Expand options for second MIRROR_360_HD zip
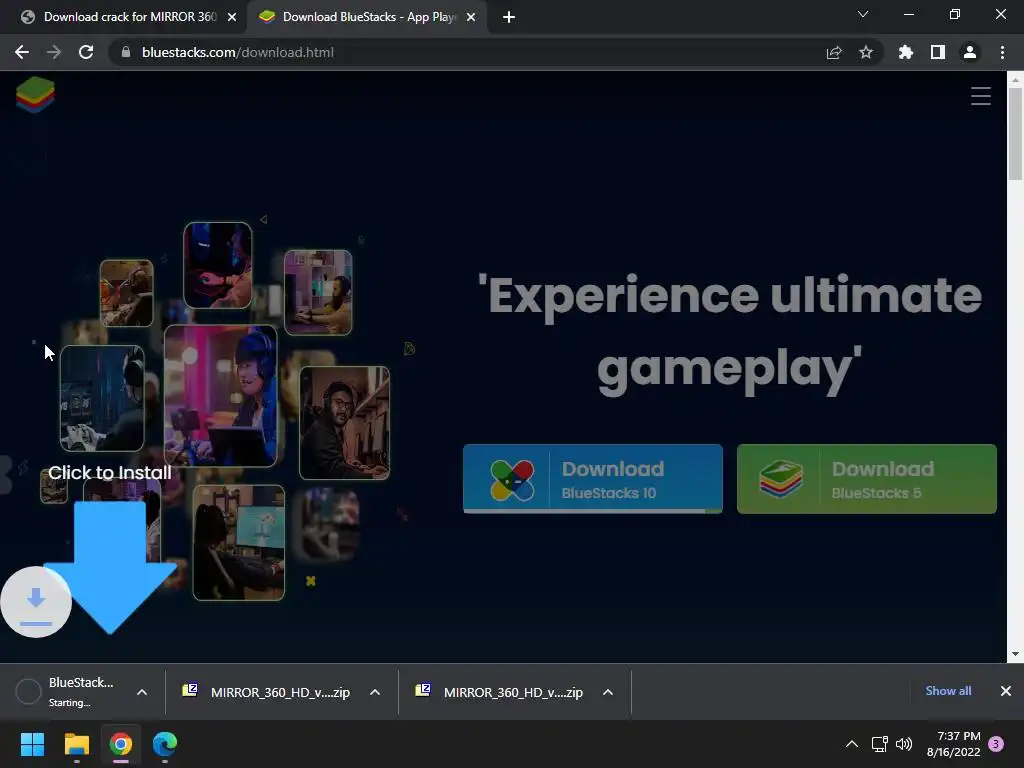This screenshot has width=1024, height=768. click(608, 692)
